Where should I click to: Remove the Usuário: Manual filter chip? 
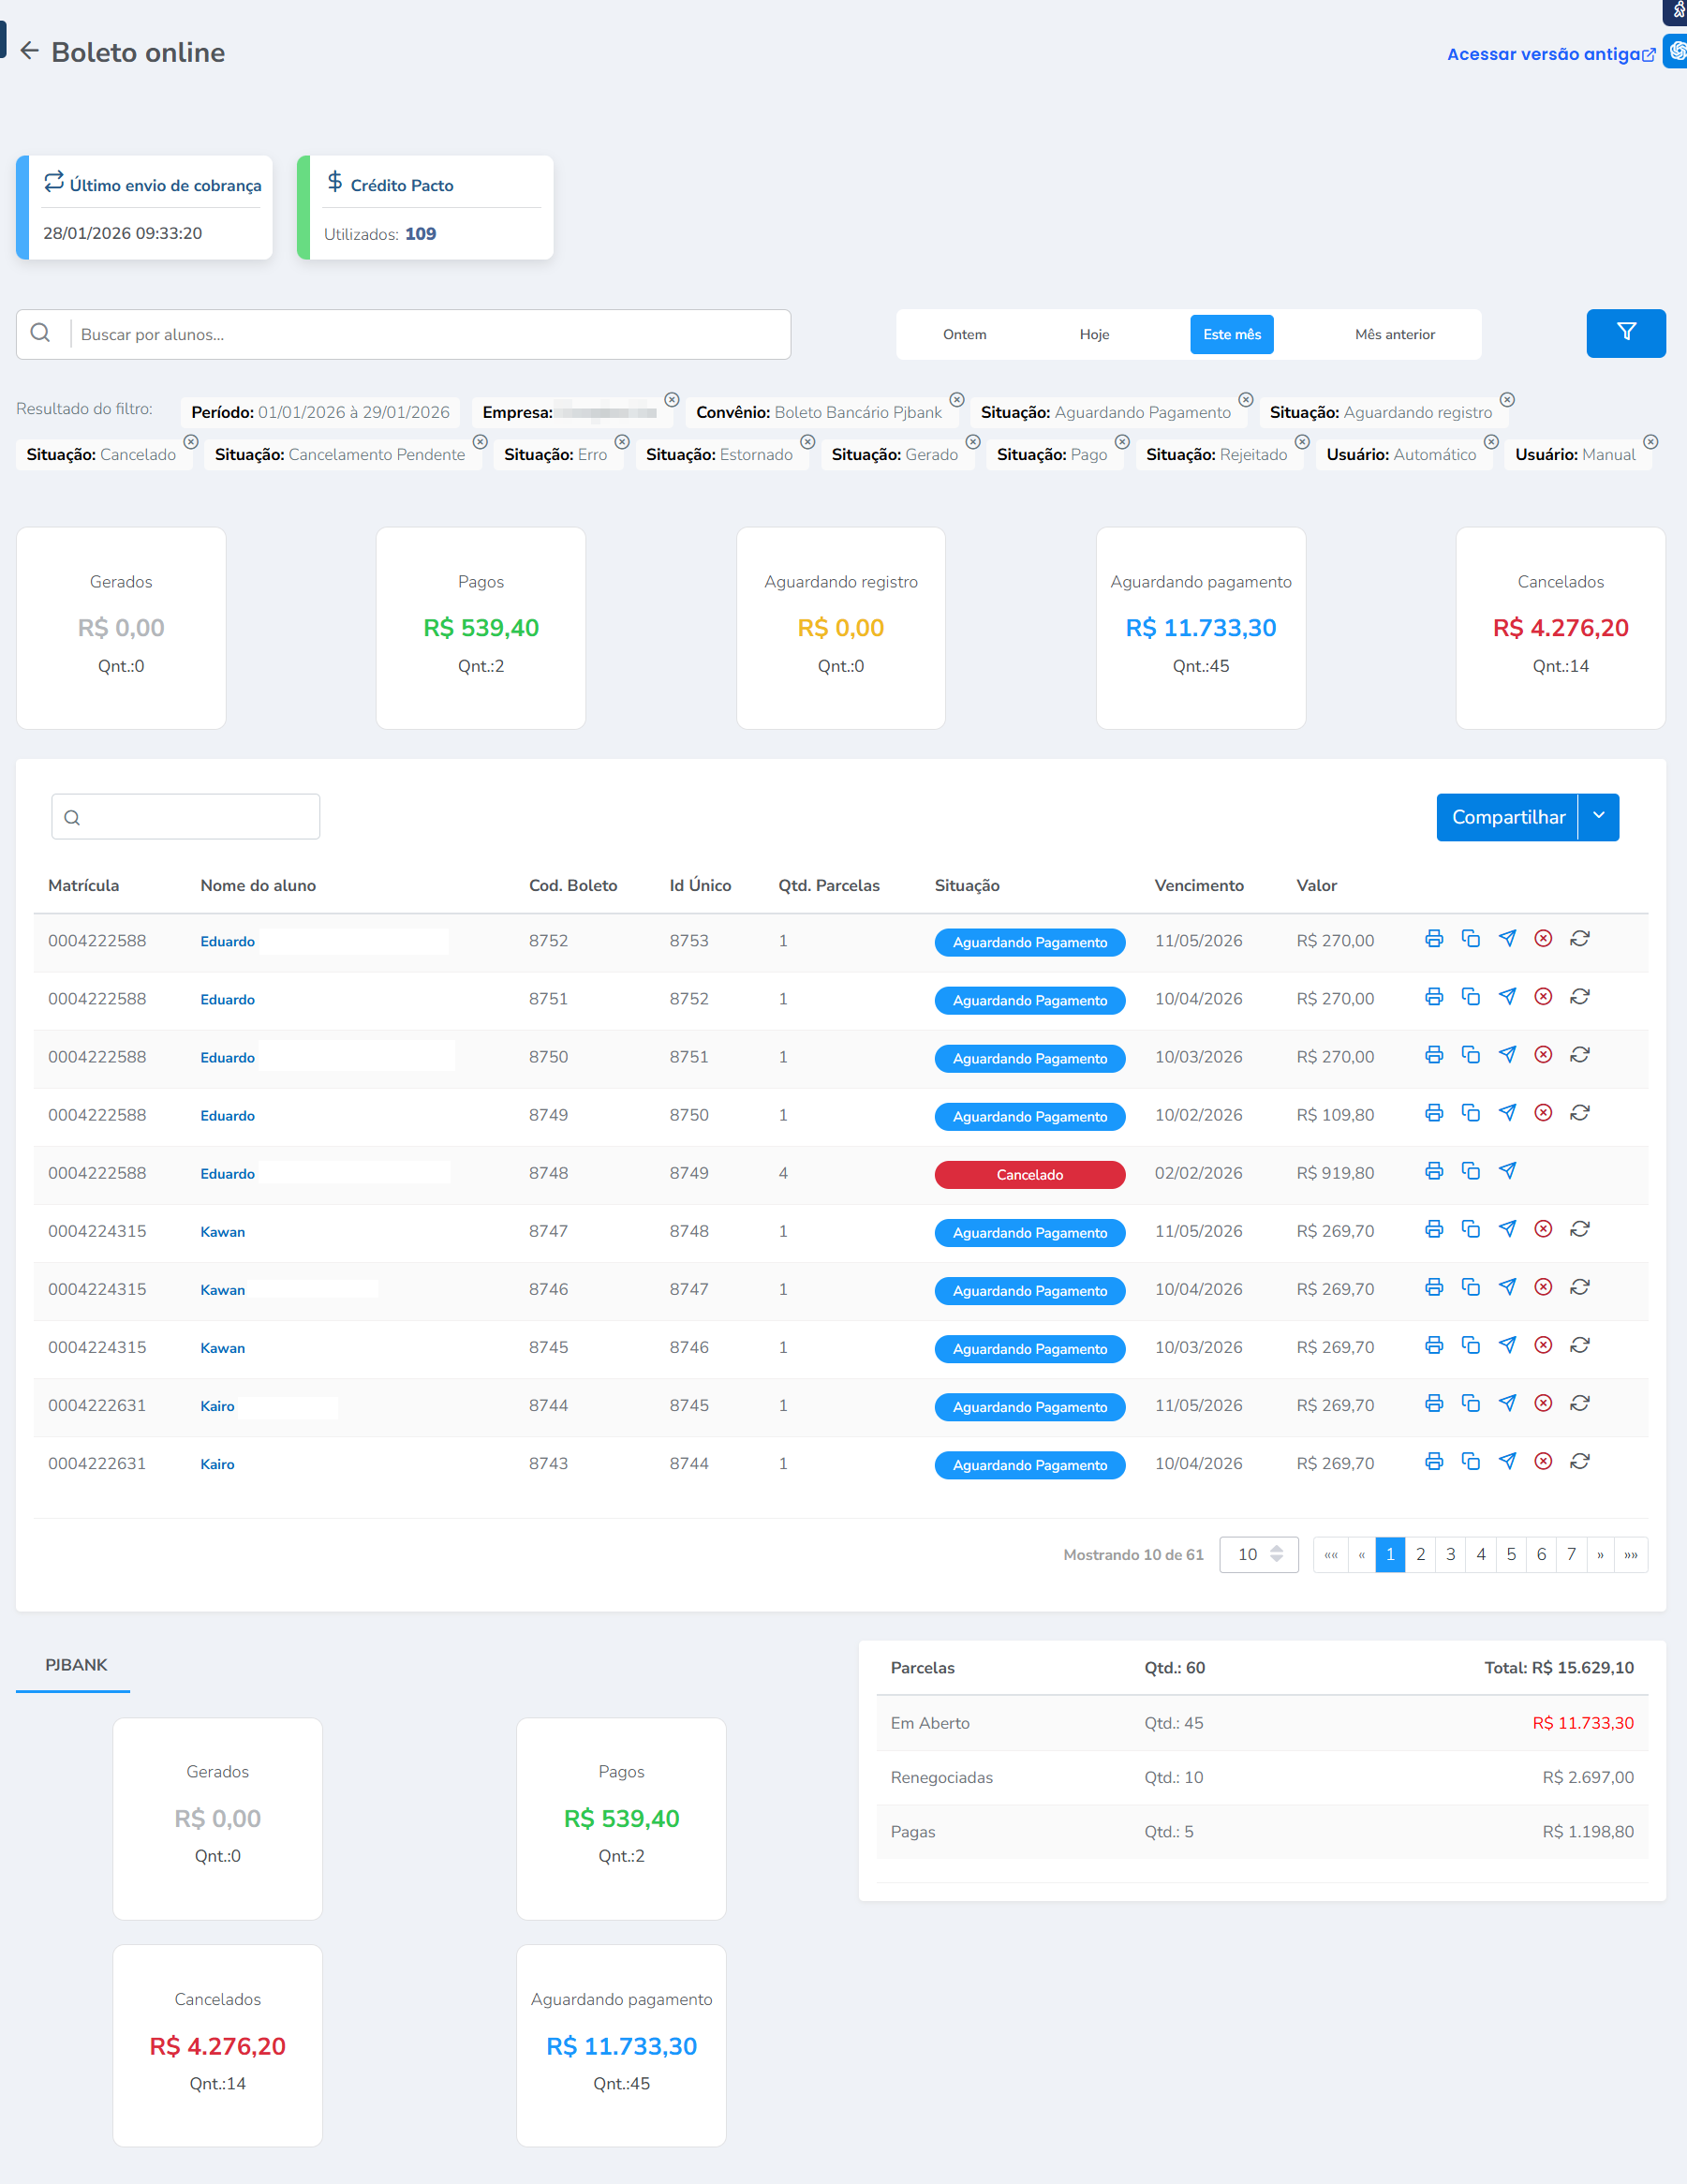pos(1651,442)
